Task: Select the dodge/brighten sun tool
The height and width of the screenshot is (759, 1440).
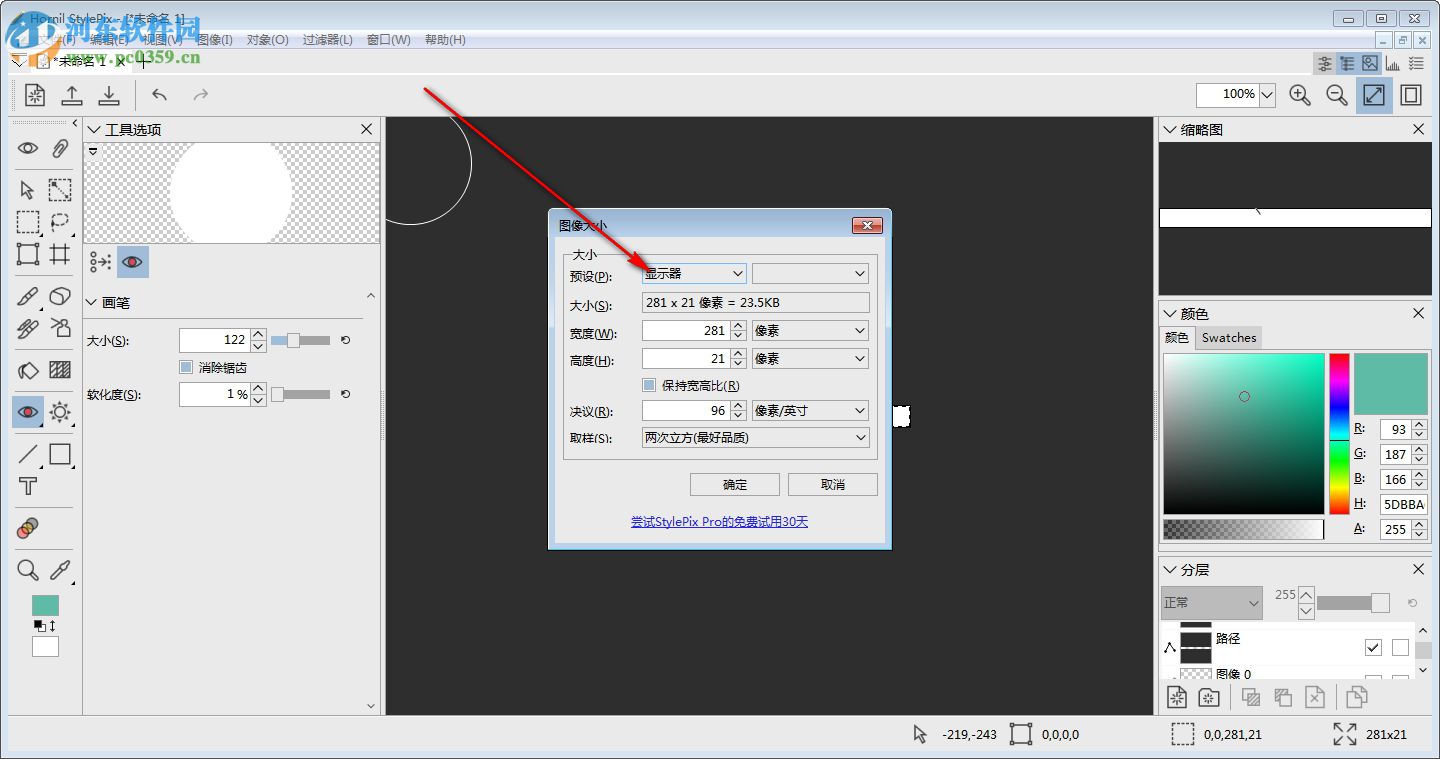Action: [60, 412]
